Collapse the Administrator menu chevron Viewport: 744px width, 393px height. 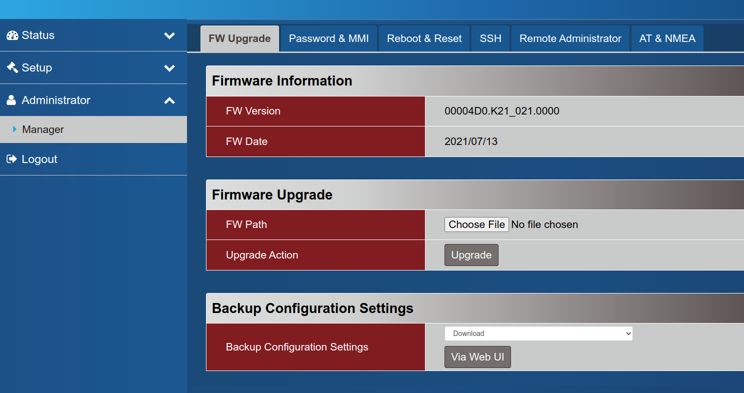(x=169, y=100)
